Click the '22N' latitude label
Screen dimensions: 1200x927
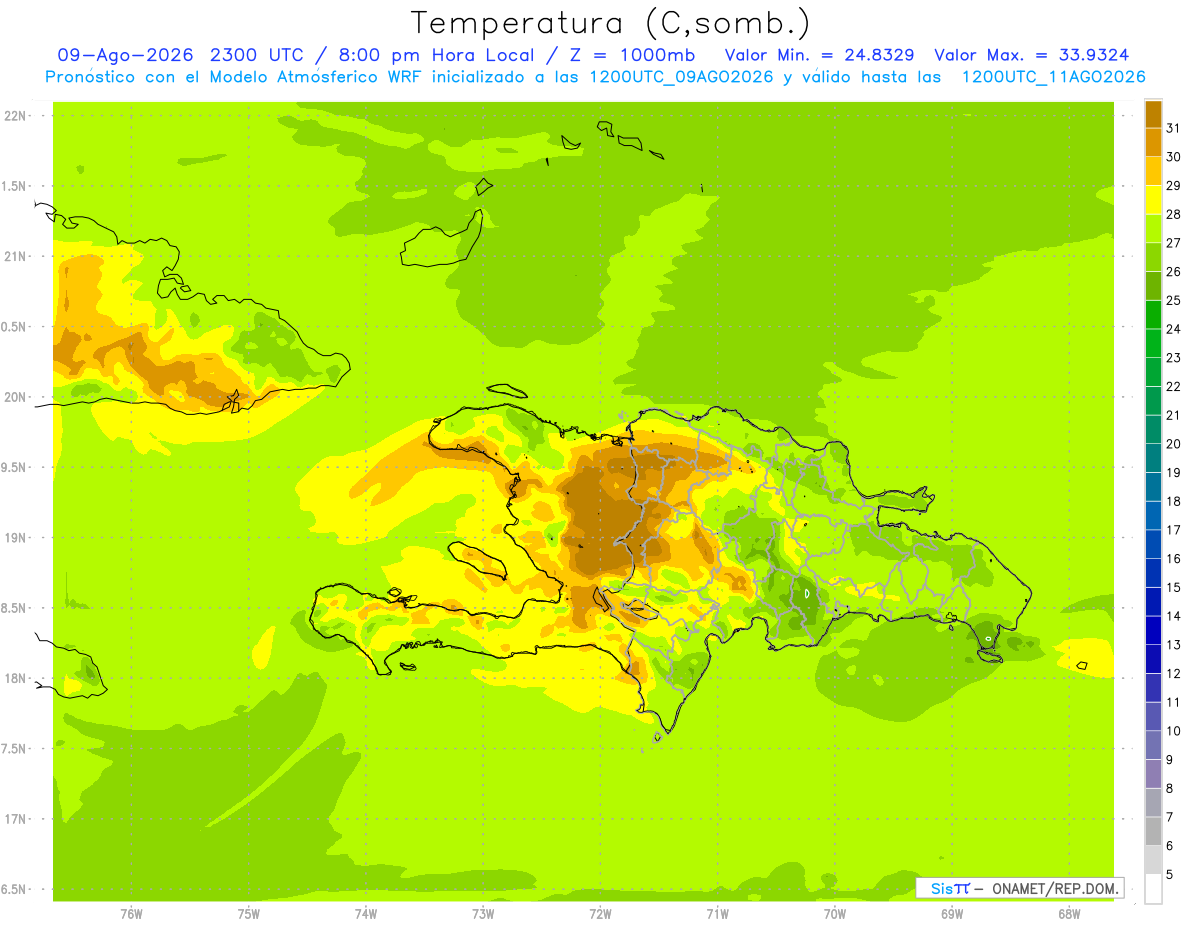click(15, 115)
